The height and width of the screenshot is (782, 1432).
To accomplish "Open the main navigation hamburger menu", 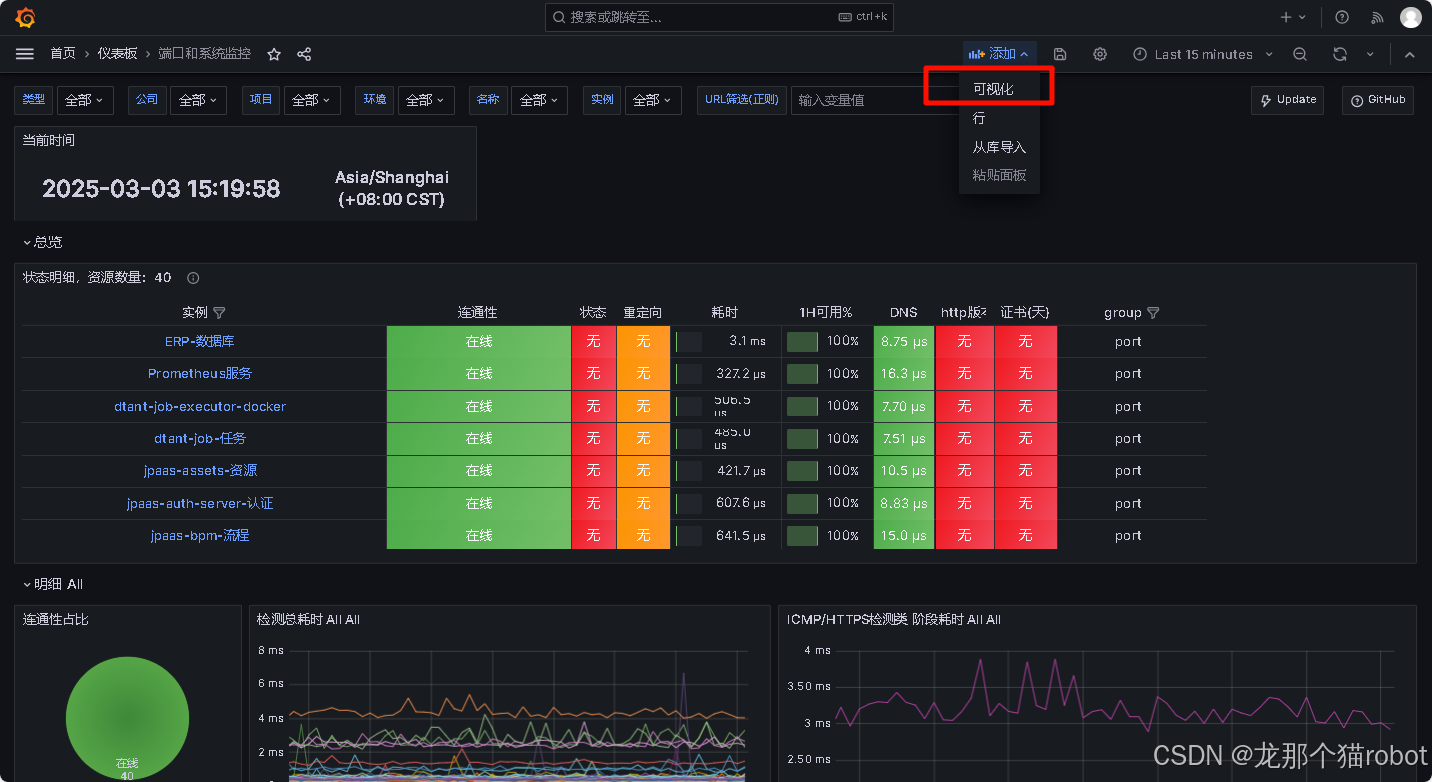I will [x=24, y=54].
